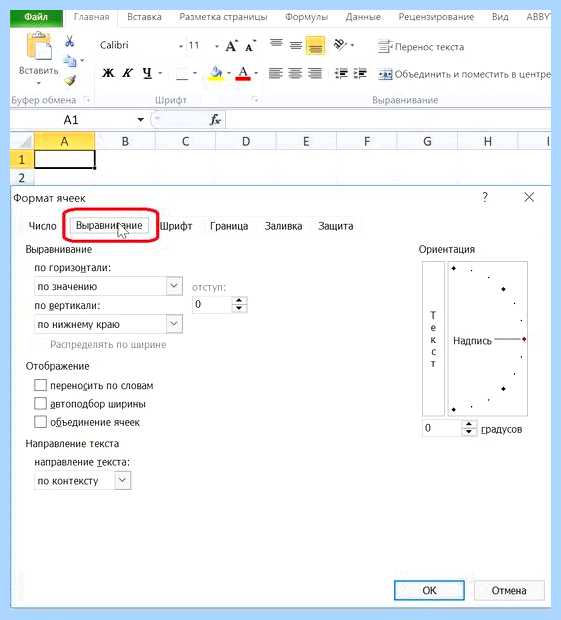Expand по горизонтали alignment combo box

[174, 285]
